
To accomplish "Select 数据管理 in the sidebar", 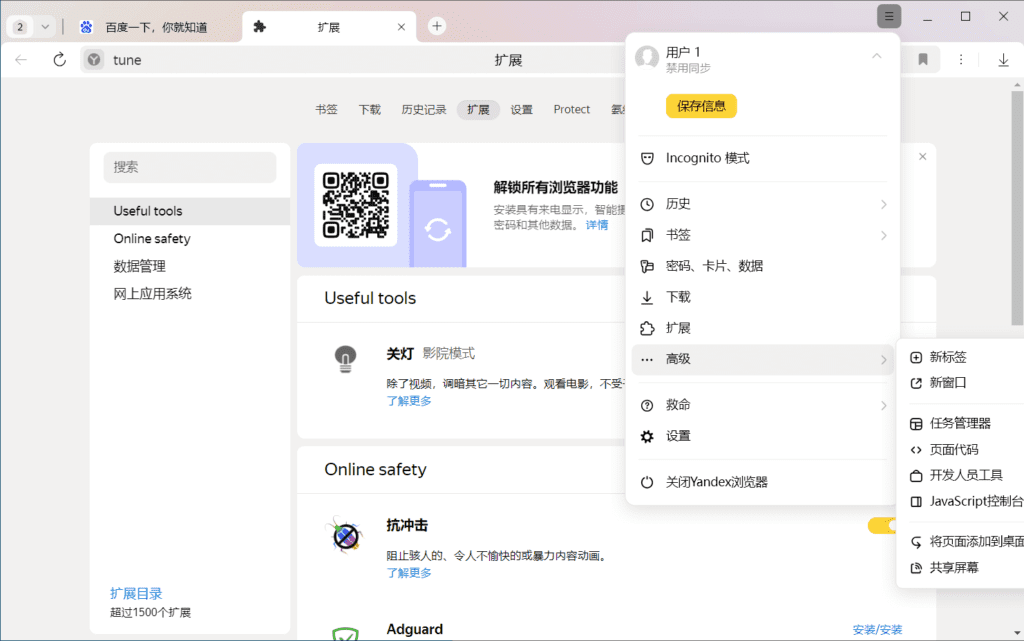I will point(190,266).
